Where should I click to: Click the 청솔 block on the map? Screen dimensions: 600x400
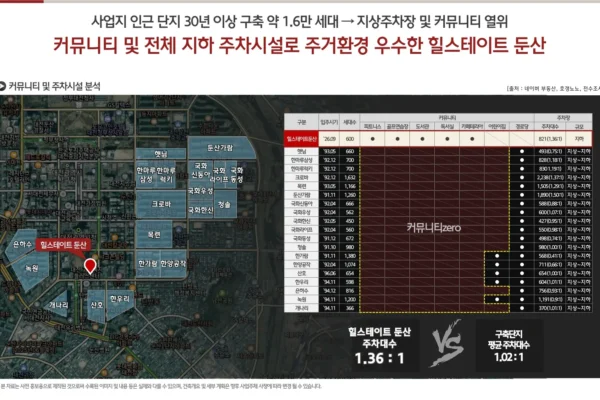click(x=225, y=204)
